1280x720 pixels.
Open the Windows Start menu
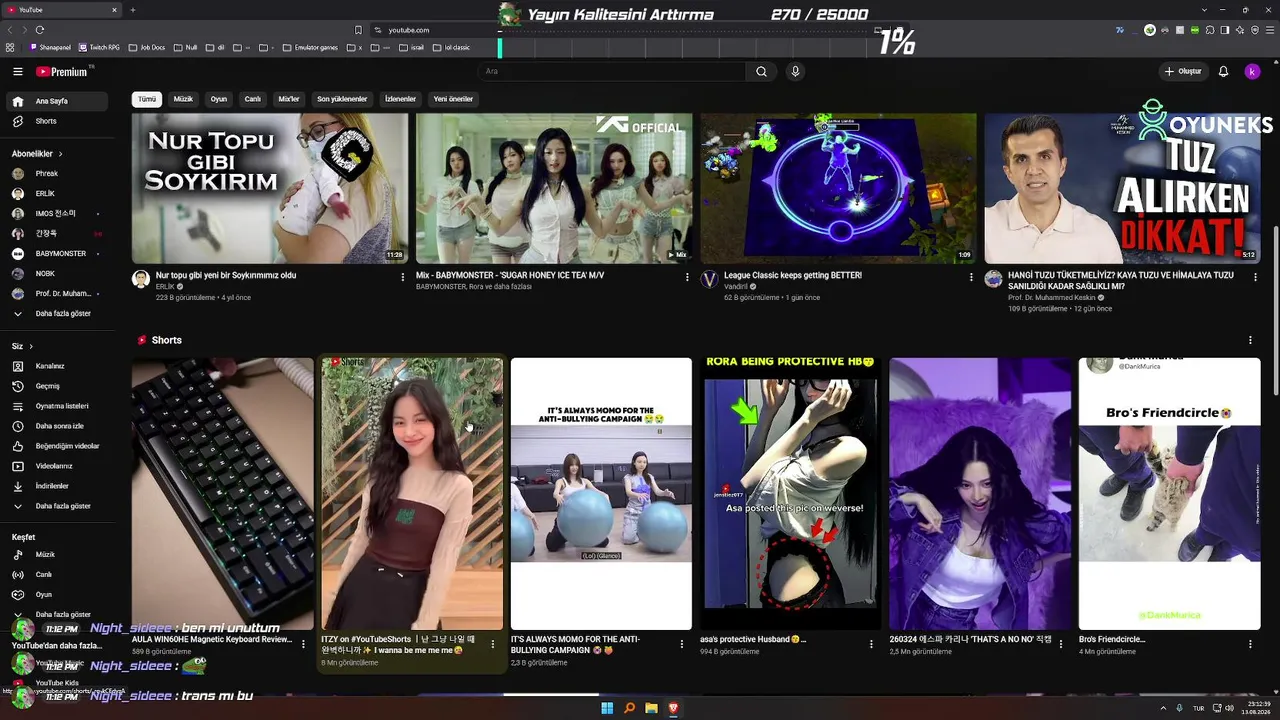point(607,708)
